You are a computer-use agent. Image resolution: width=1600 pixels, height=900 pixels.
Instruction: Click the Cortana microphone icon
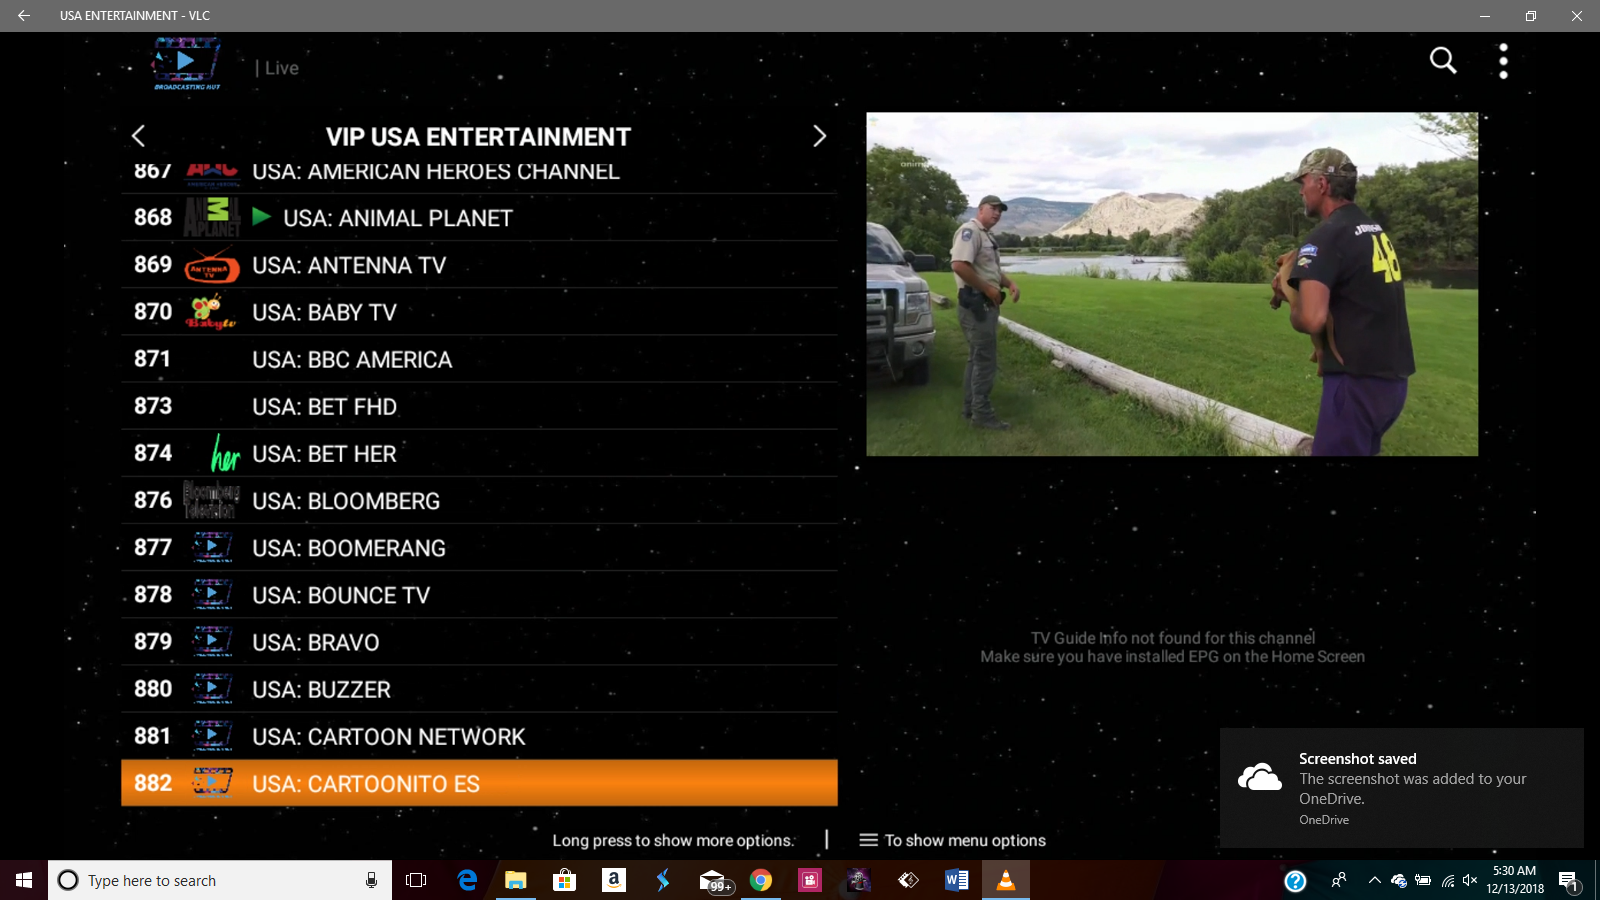point(371,880)
